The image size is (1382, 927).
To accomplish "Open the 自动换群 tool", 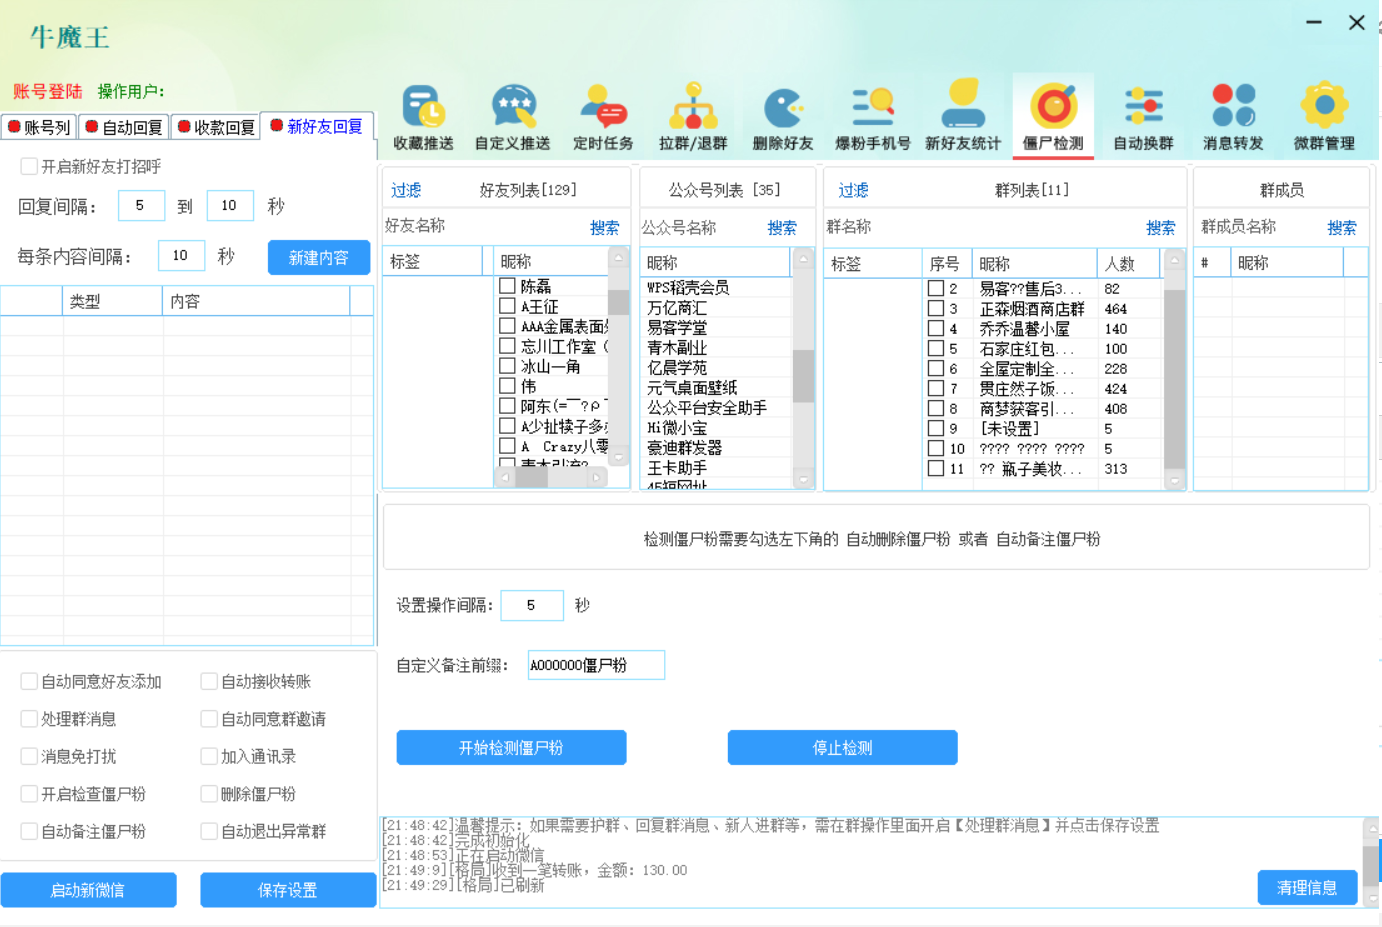I will point(1143,117).
